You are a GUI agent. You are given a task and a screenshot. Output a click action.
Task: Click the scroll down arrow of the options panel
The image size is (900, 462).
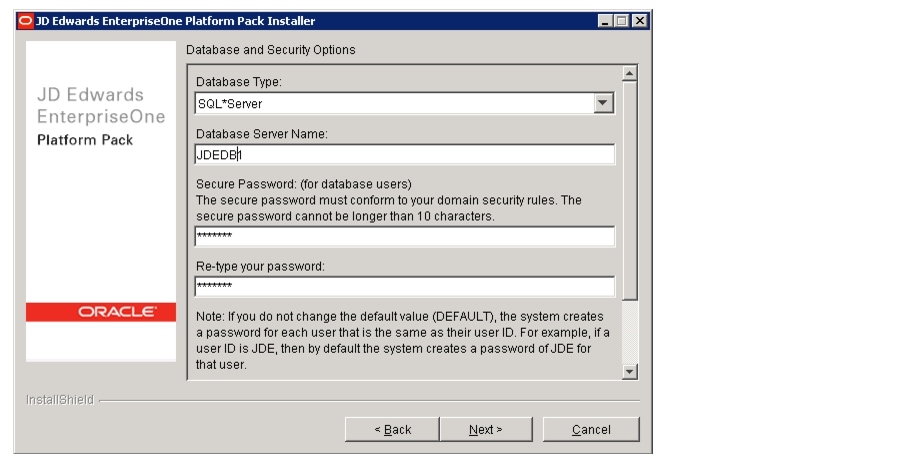click(630, 371)
